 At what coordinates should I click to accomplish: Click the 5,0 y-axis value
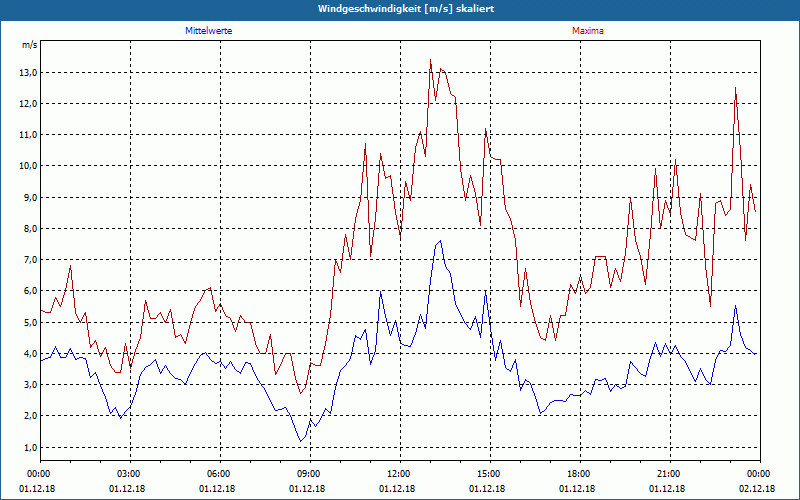(x=31, y=323)
